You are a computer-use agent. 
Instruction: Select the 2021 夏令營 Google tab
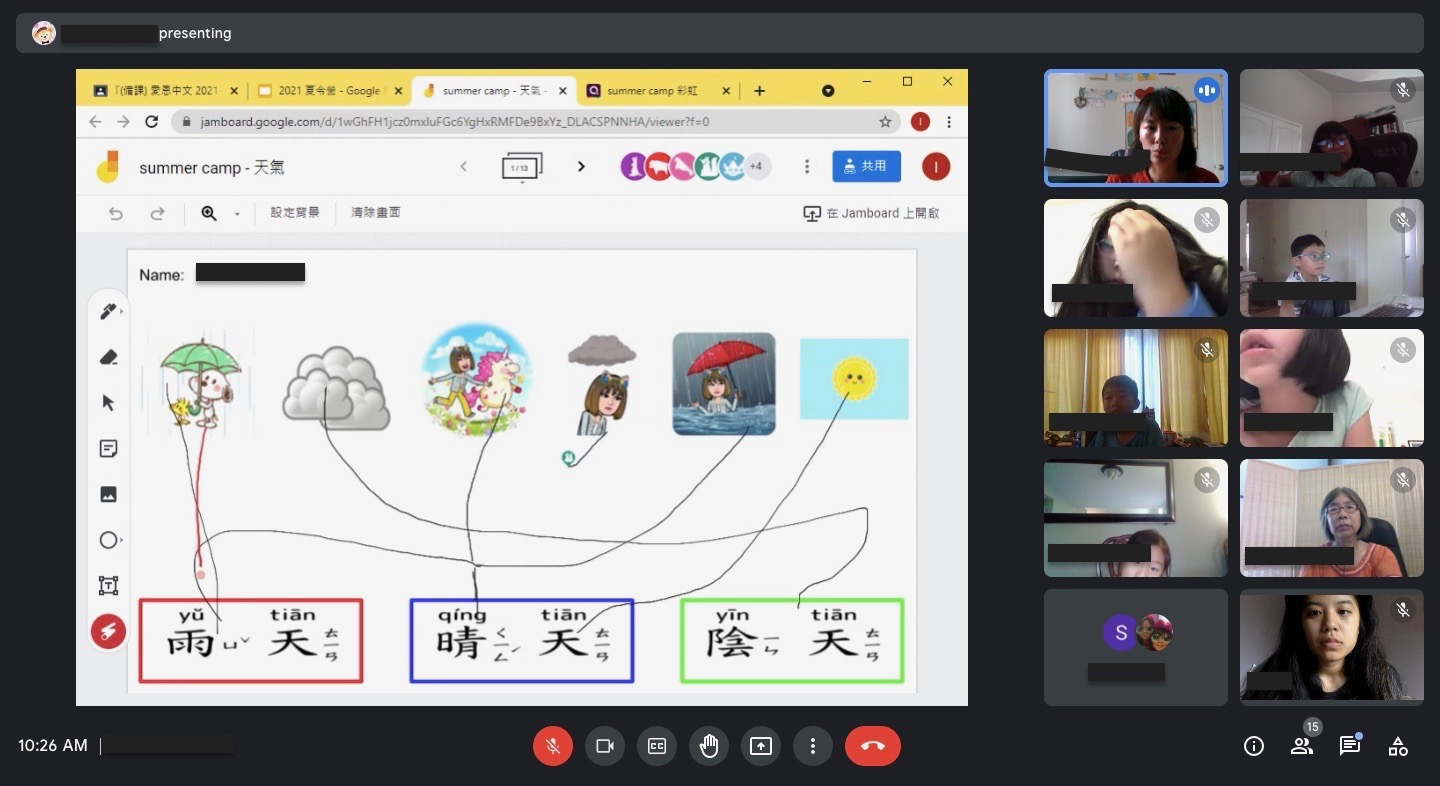pos(330,90)
